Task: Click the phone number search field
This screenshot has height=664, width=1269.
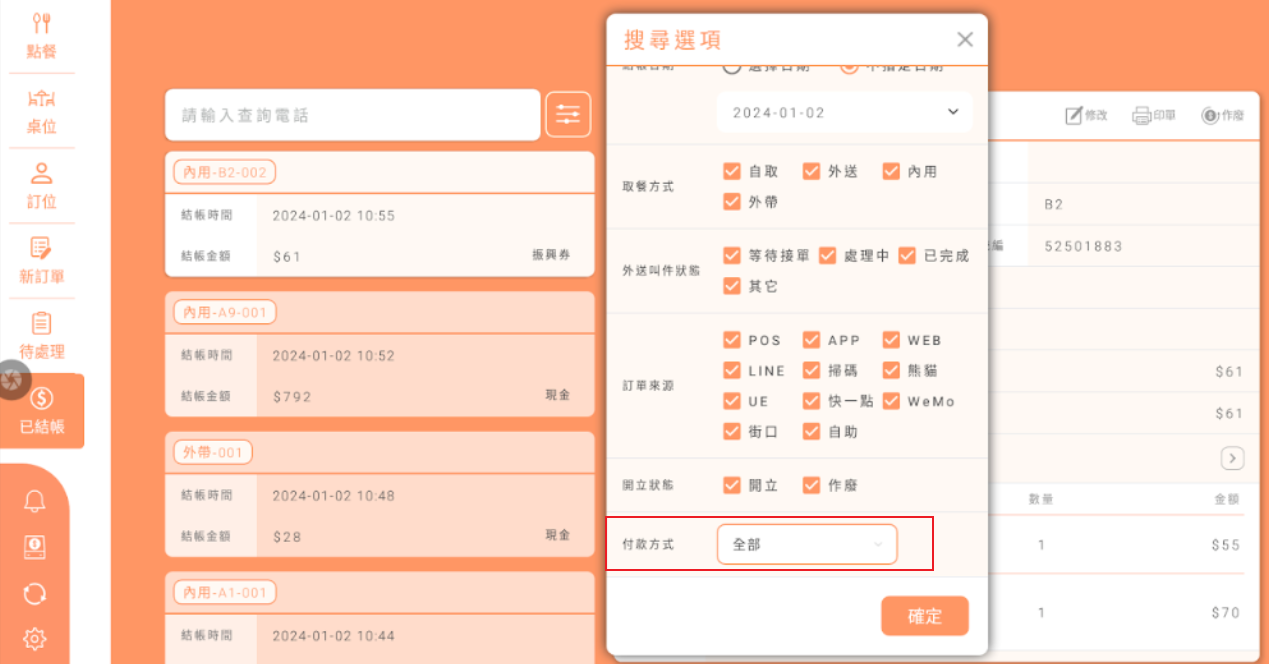Action: 353,116
